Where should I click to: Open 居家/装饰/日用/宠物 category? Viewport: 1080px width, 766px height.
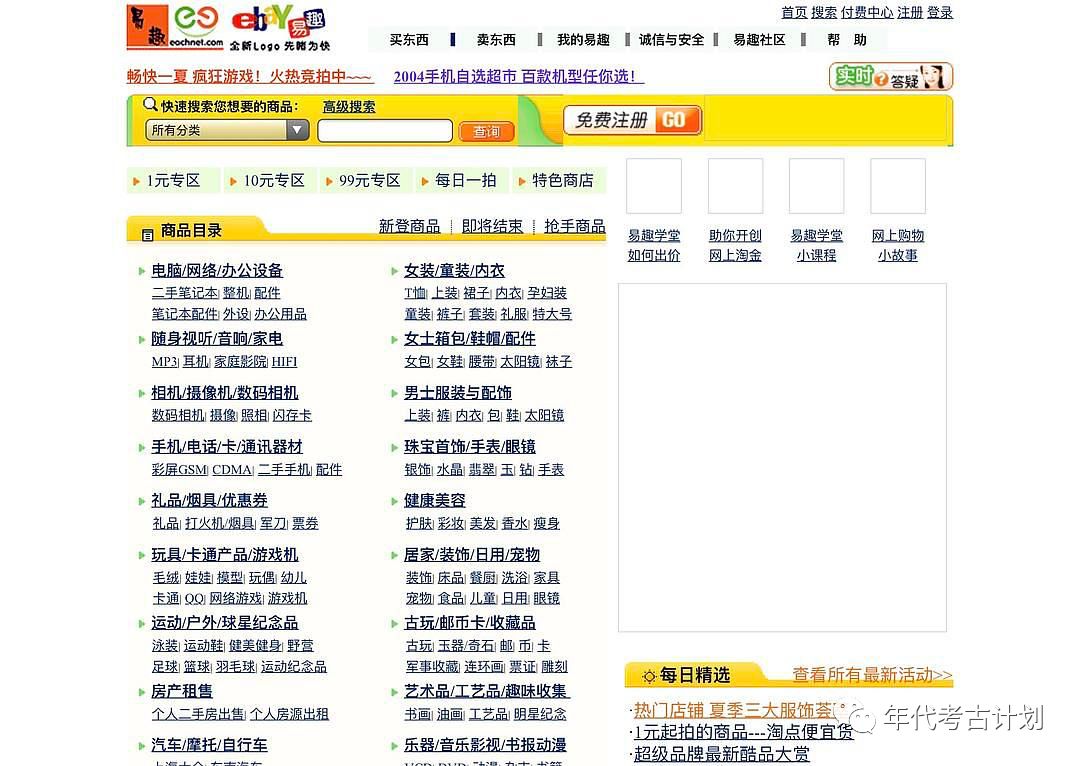pyautogui.click(x=472, y=555)
